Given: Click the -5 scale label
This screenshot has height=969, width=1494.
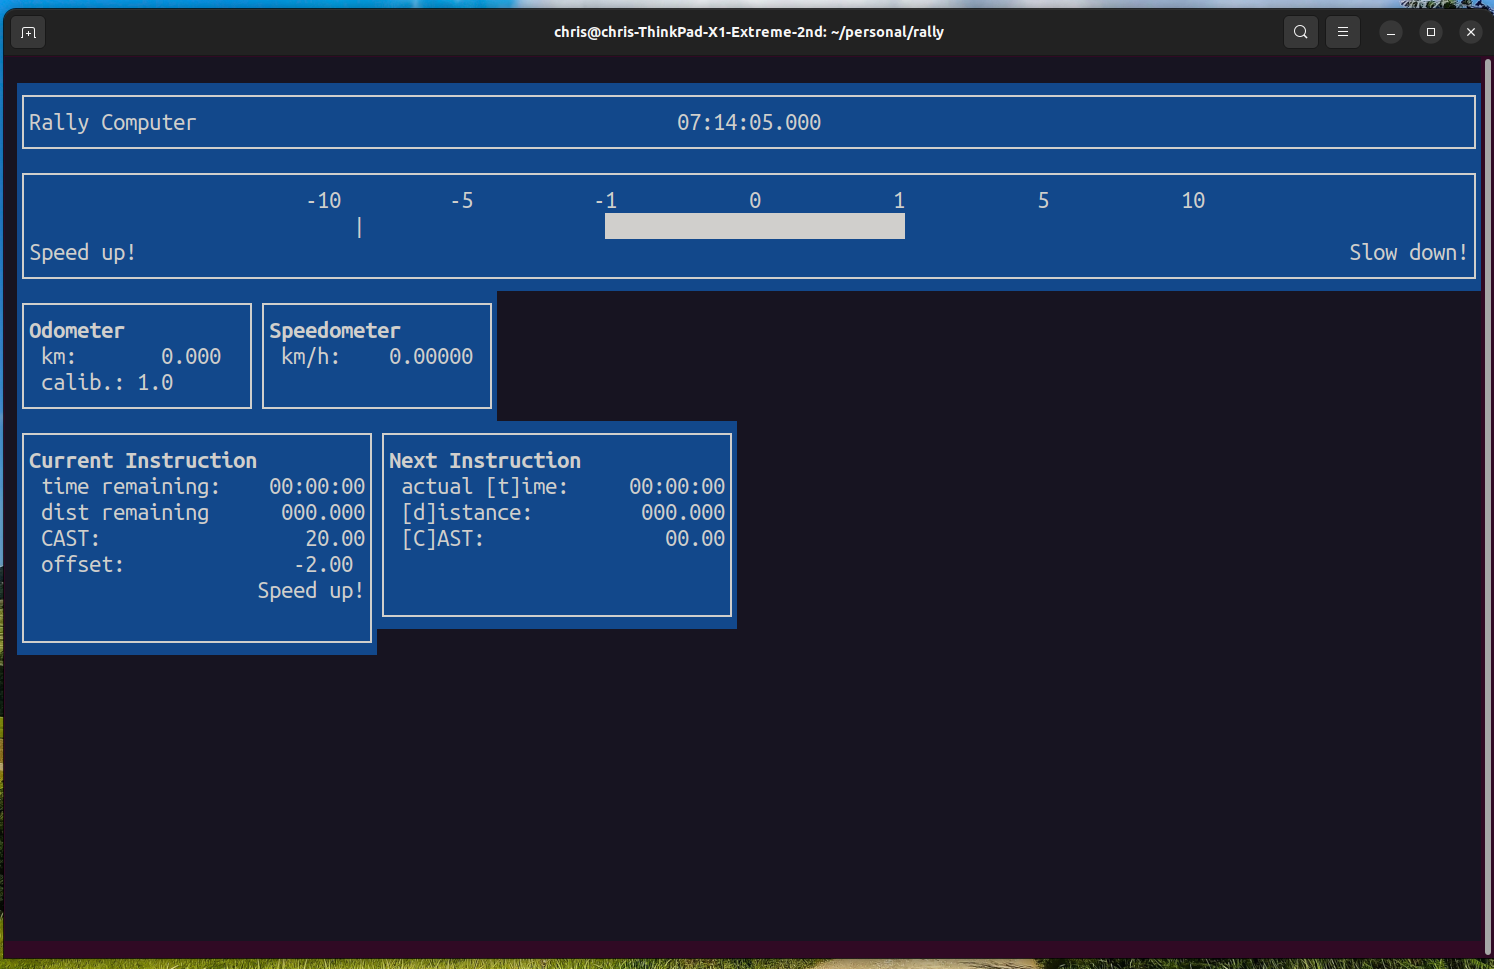Looking at the screenshot, I should 462,200.
